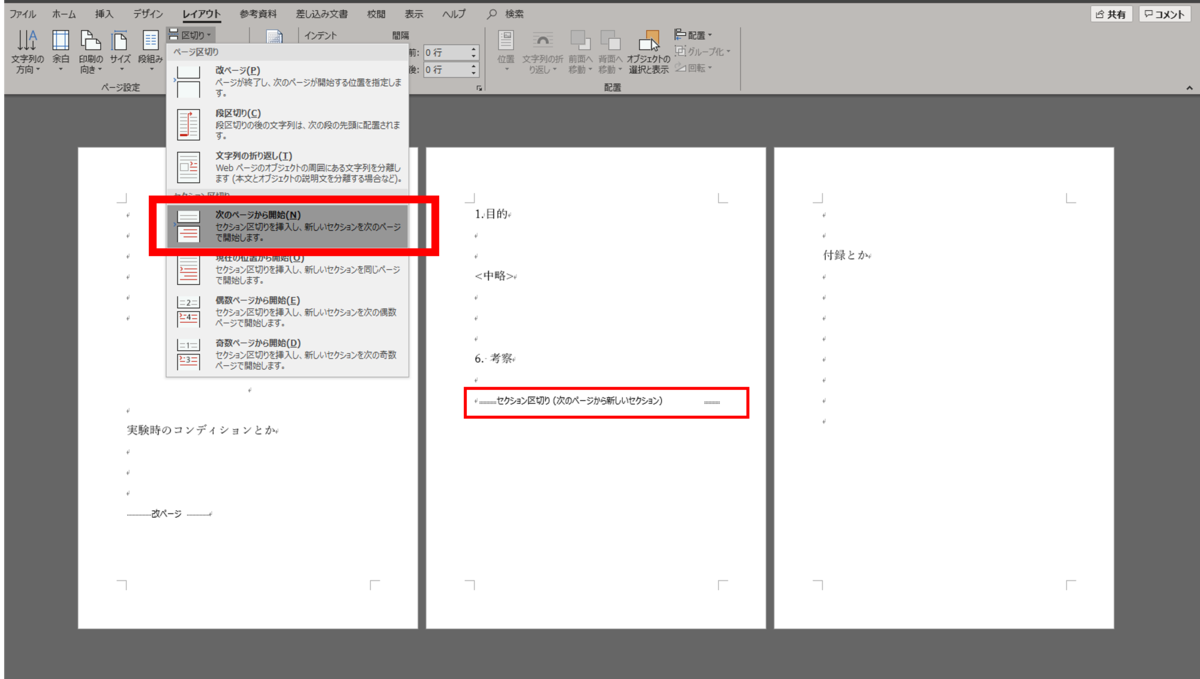Select 奇数ページから開始(D) section break

pyautogui.click(x=288, y=355)
